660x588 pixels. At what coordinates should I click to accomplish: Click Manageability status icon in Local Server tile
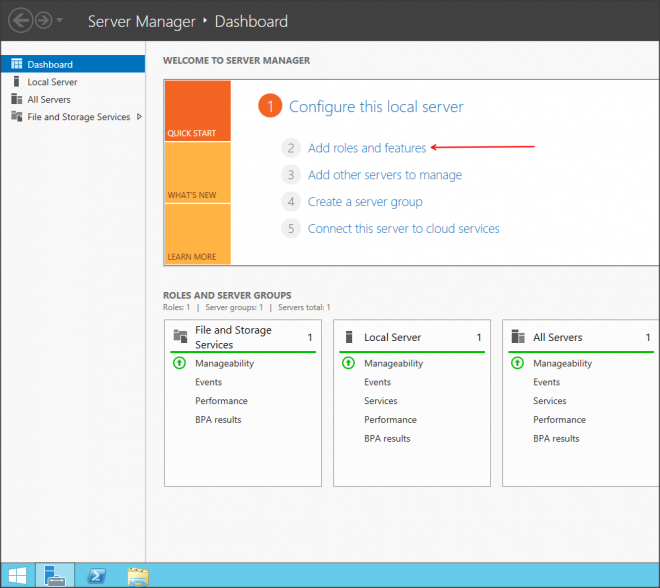348,363
